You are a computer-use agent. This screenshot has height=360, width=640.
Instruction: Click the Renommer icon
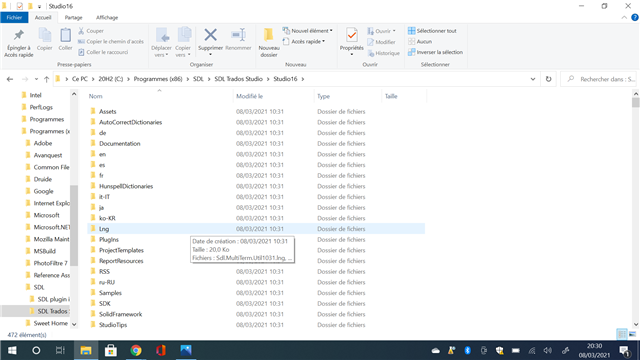click(238, 35)
